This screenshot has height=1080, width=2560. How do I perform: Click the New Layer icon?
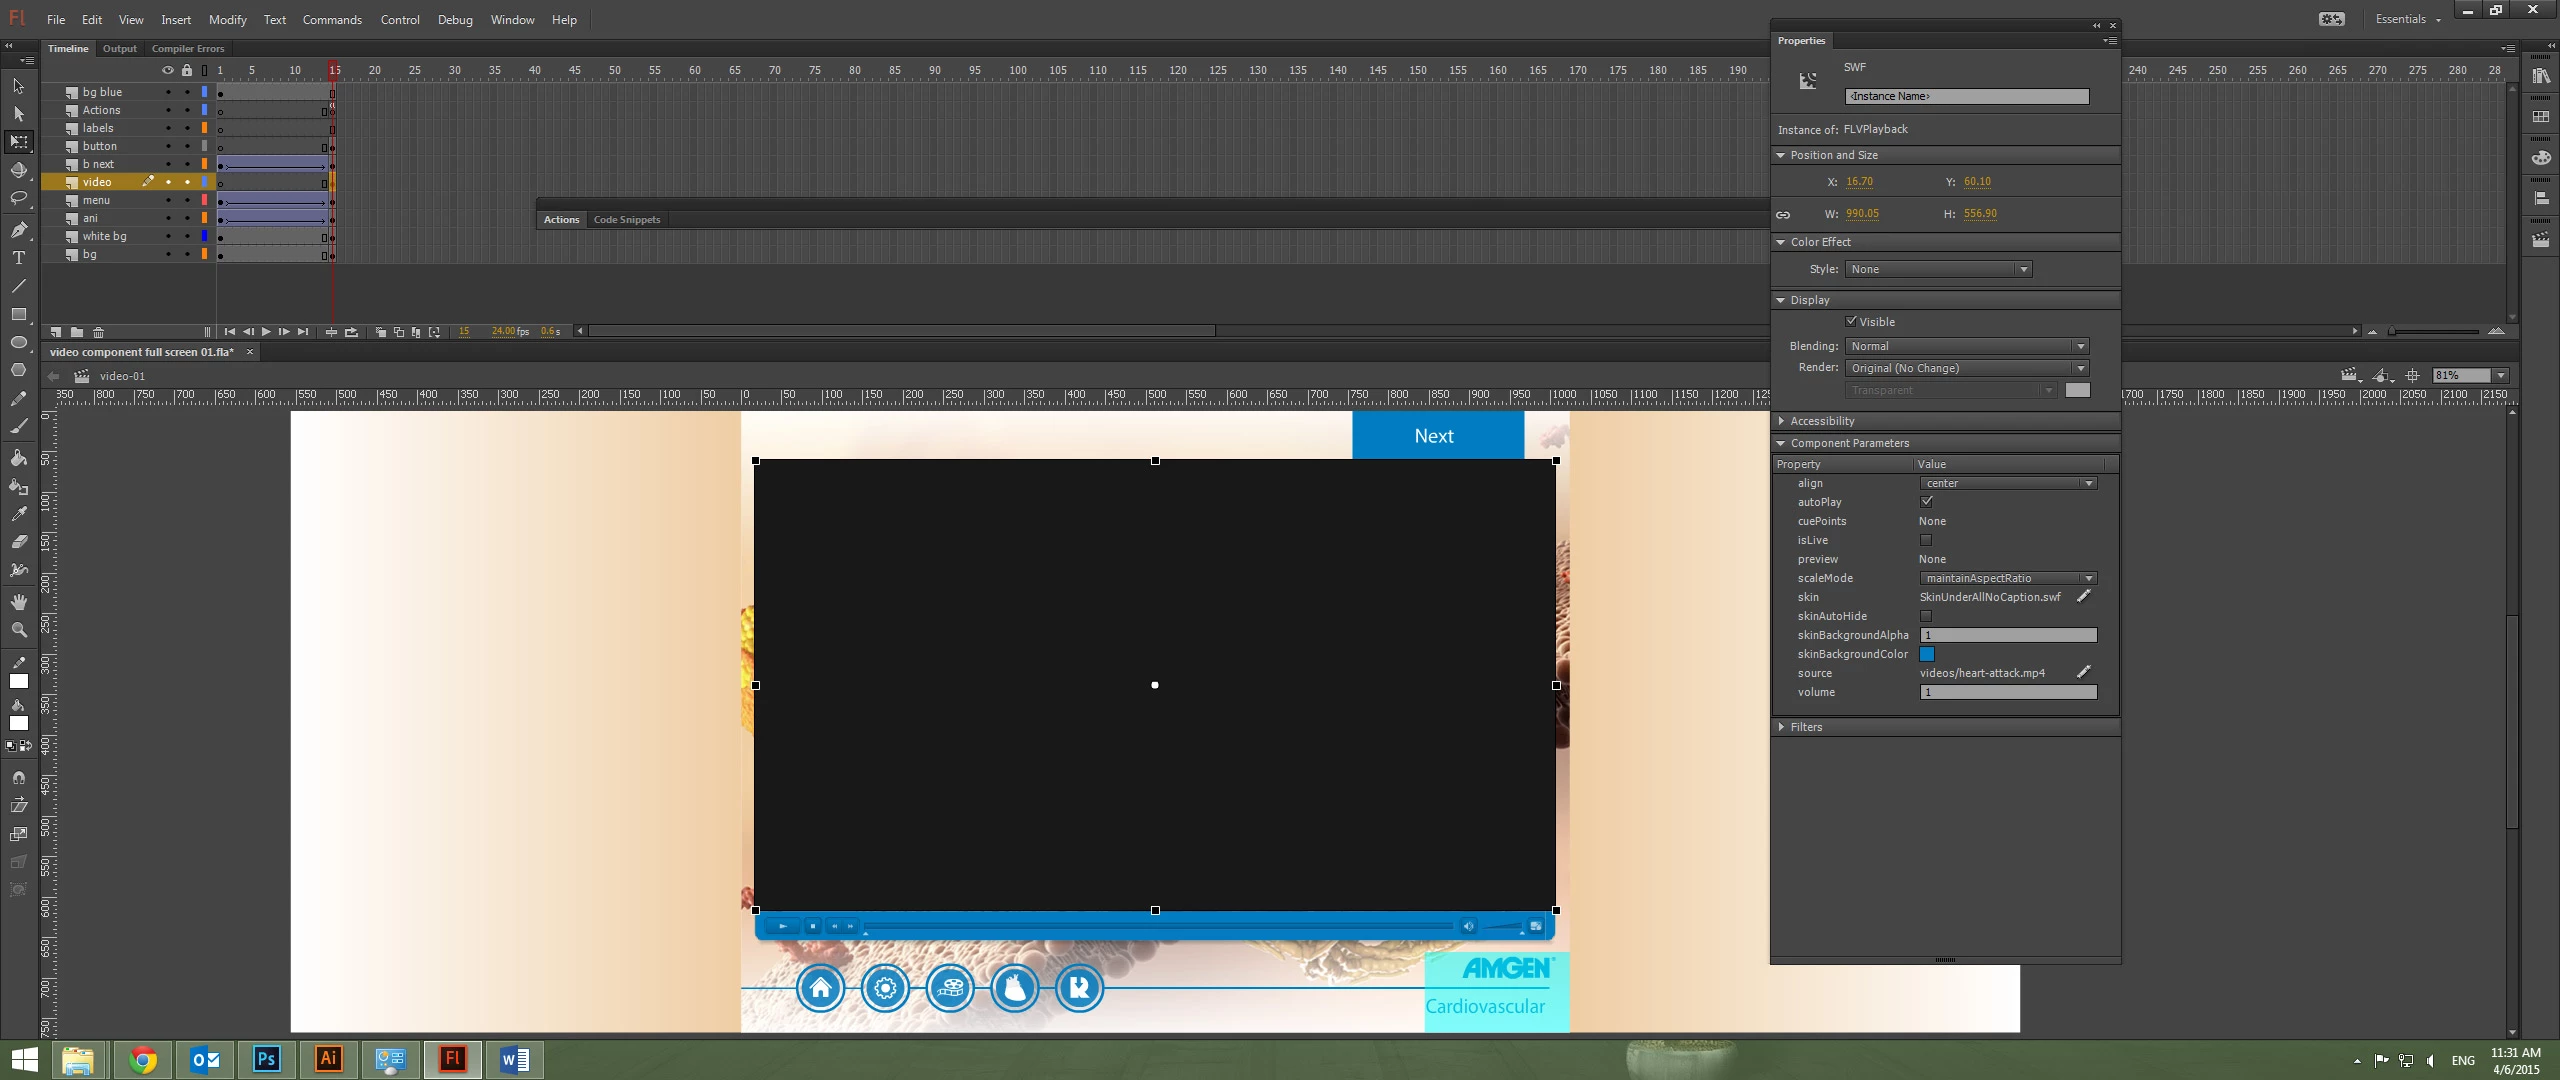pyautogui.click(x=56, y=332)
